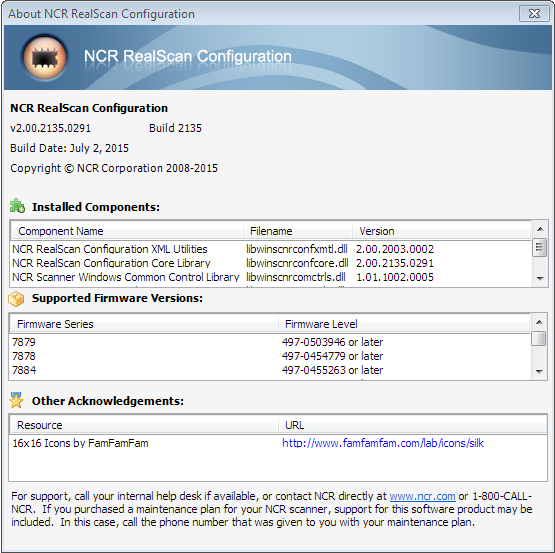Screen dimensions: 555x553
Task: Click firmware level 497-0503946 or later
Action: point(332,342)
